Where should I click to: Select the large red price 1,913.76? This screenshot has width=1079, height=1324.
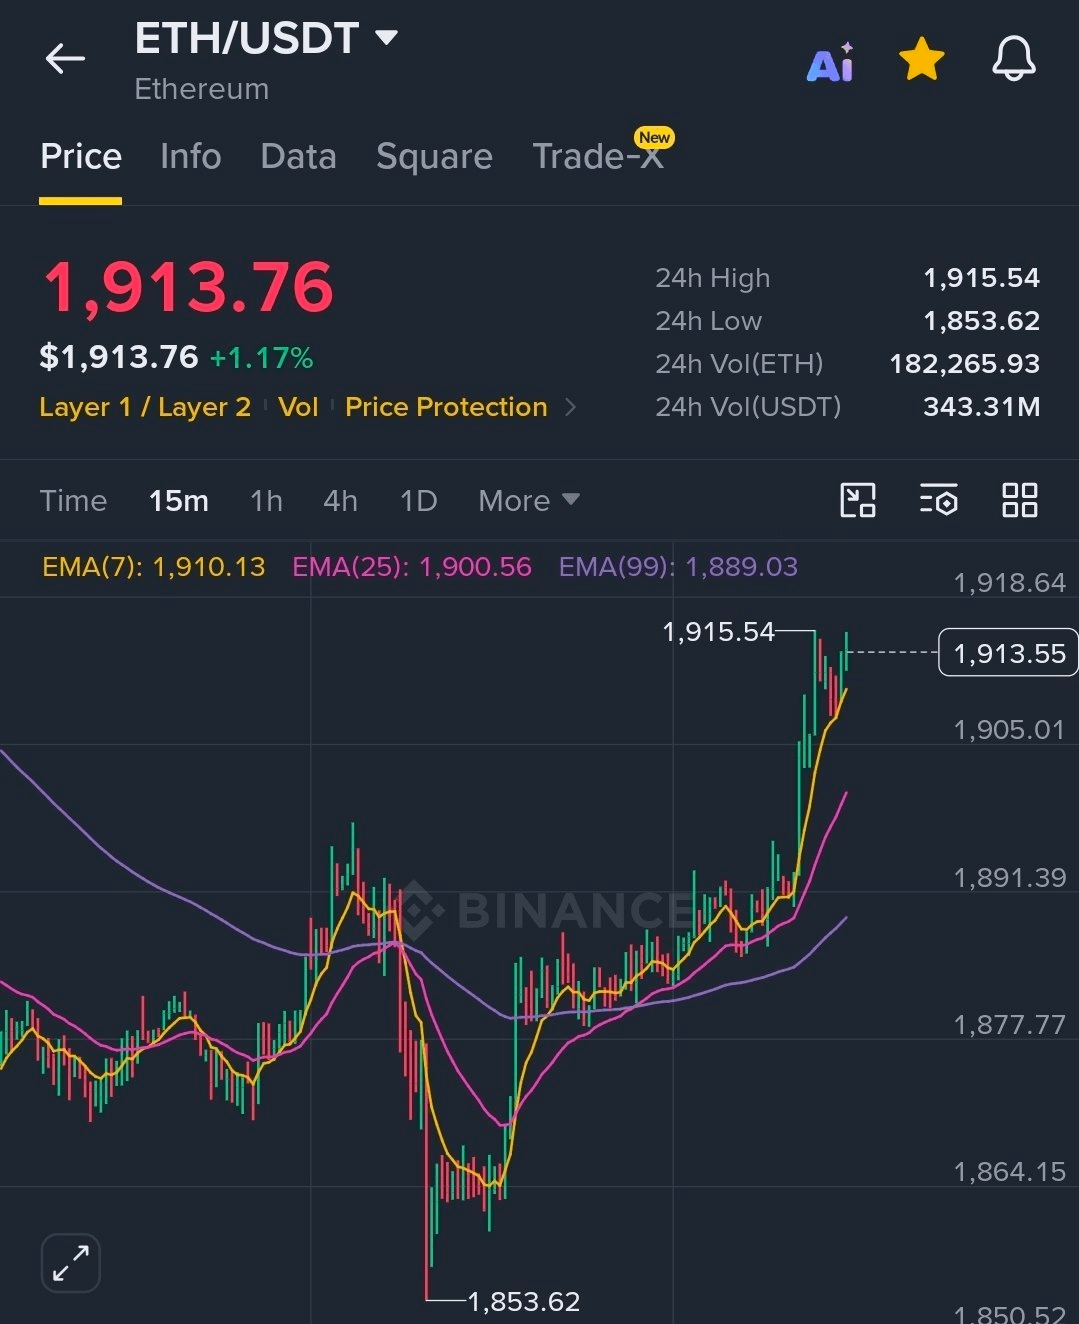(187, 287)
